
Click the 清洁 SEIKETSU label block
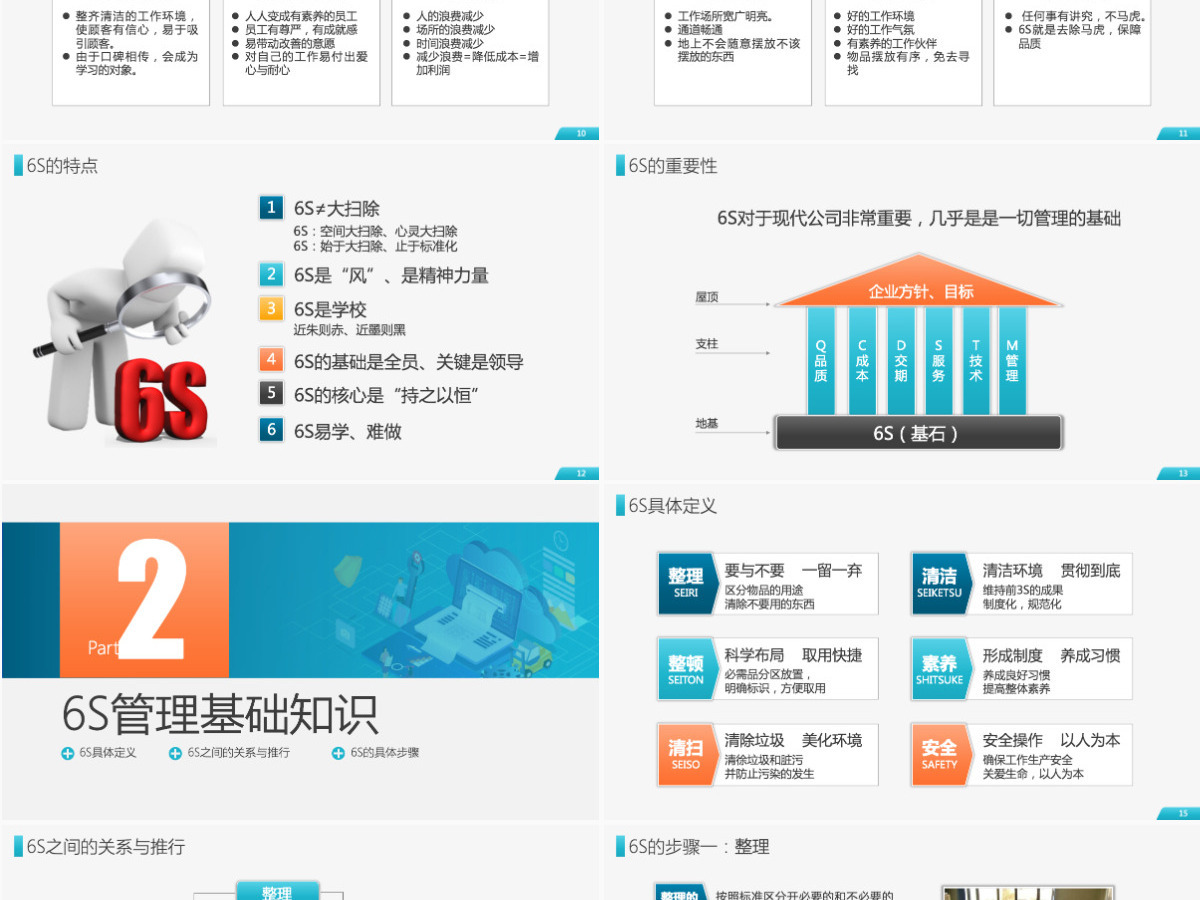940,583
